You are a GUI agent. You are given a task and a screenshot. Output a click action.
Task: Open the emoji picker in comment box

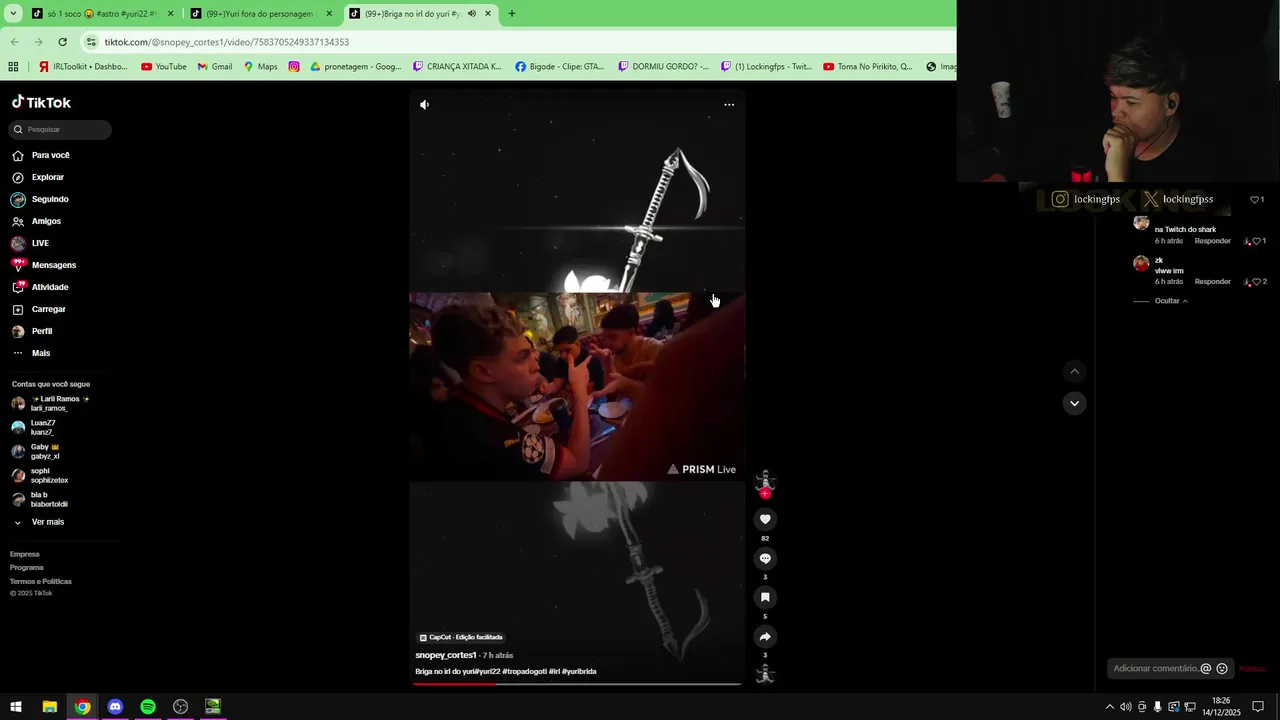(x=1222, y=668)
